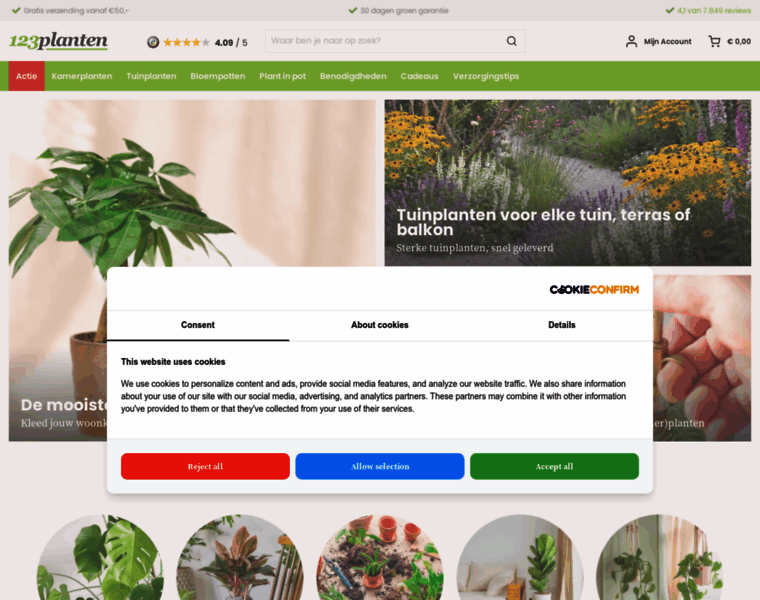This screenshot has height=600, width=760.
Task: Choose the Allow selection button
Action: click(380, 466)
